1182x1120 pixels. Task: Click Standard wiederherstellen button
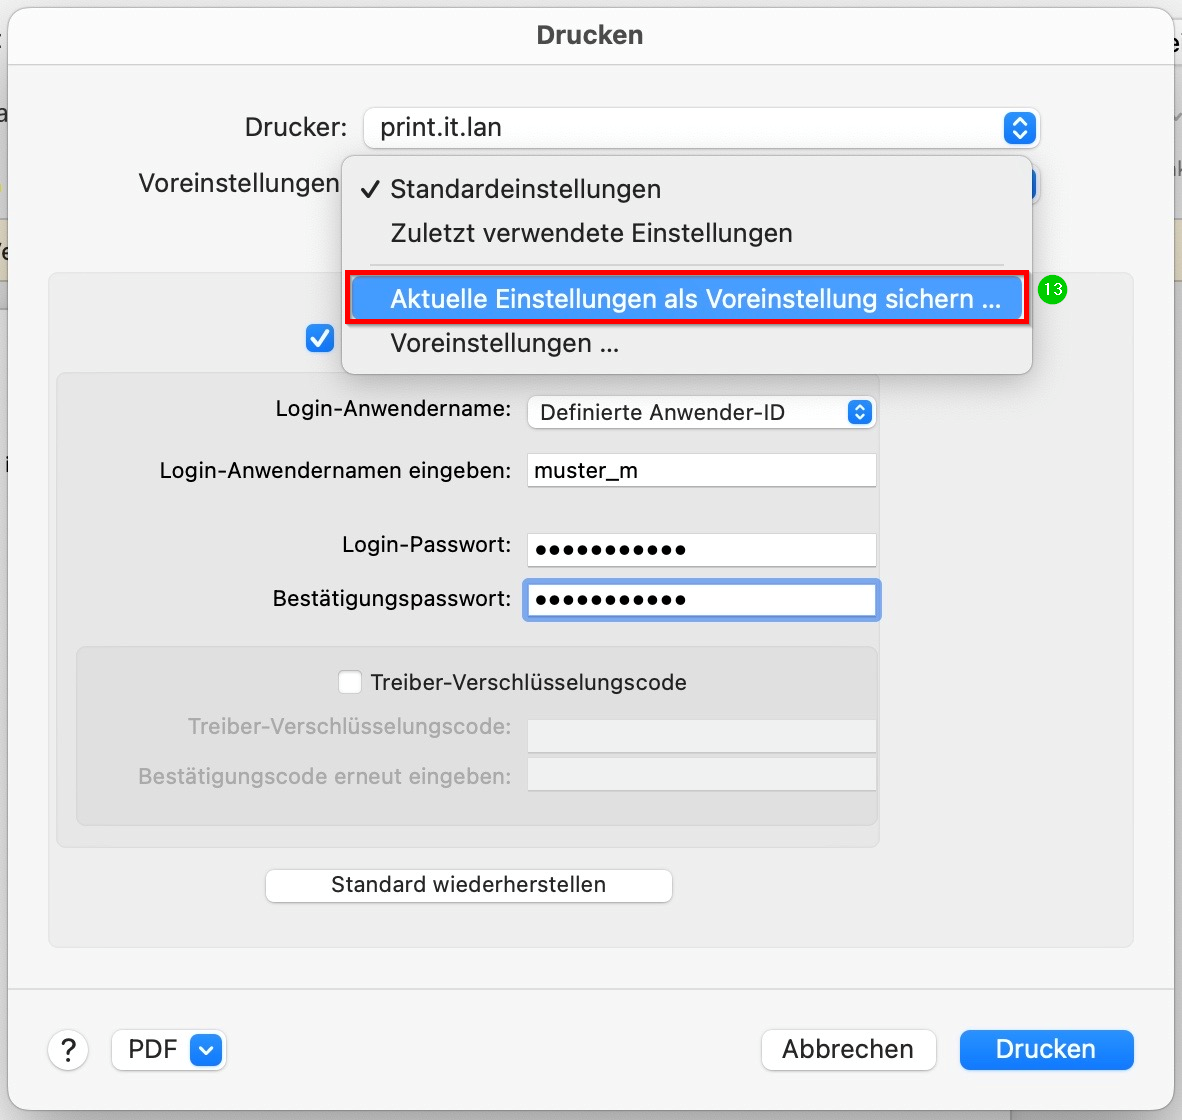point(468,885)
